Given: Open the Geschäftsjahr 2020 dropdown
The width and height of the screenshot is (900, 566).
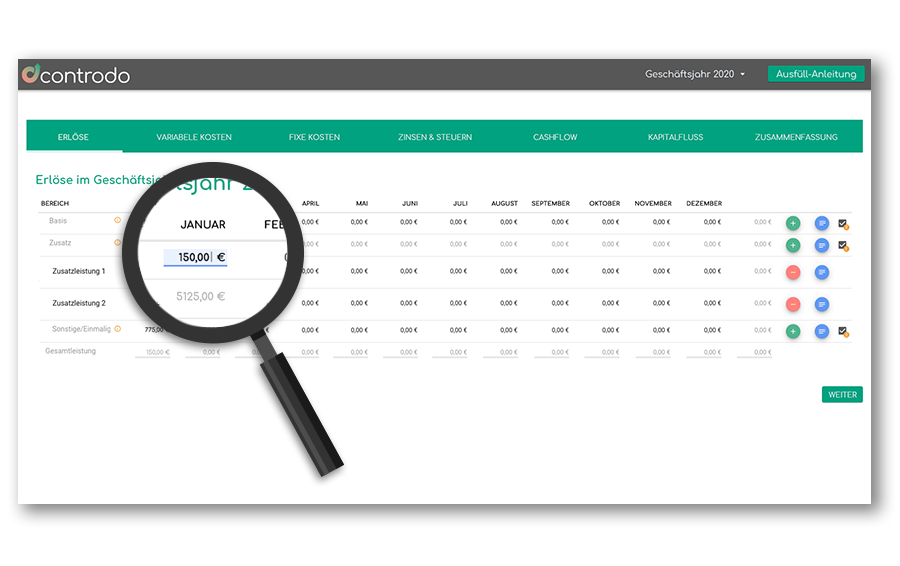Looking at the screenshot, I should (695, 75).
